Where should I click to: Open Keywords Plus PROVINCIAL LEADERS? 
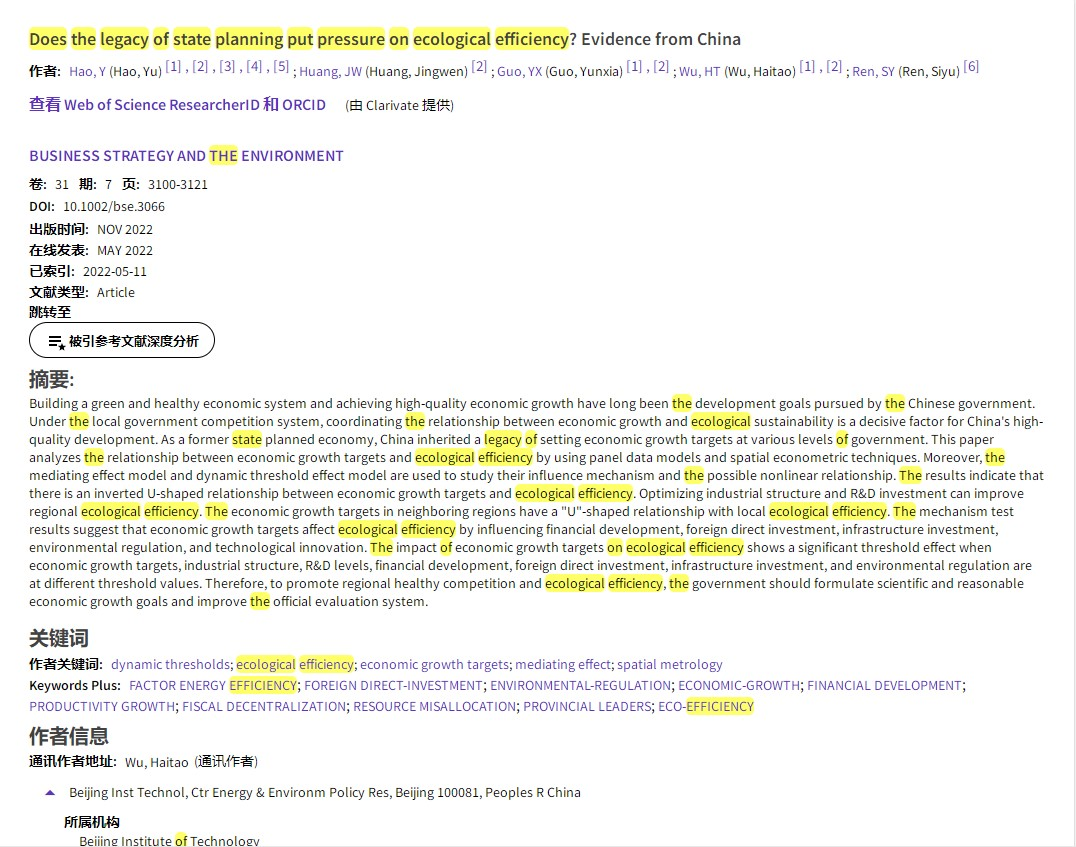[587, 706]
